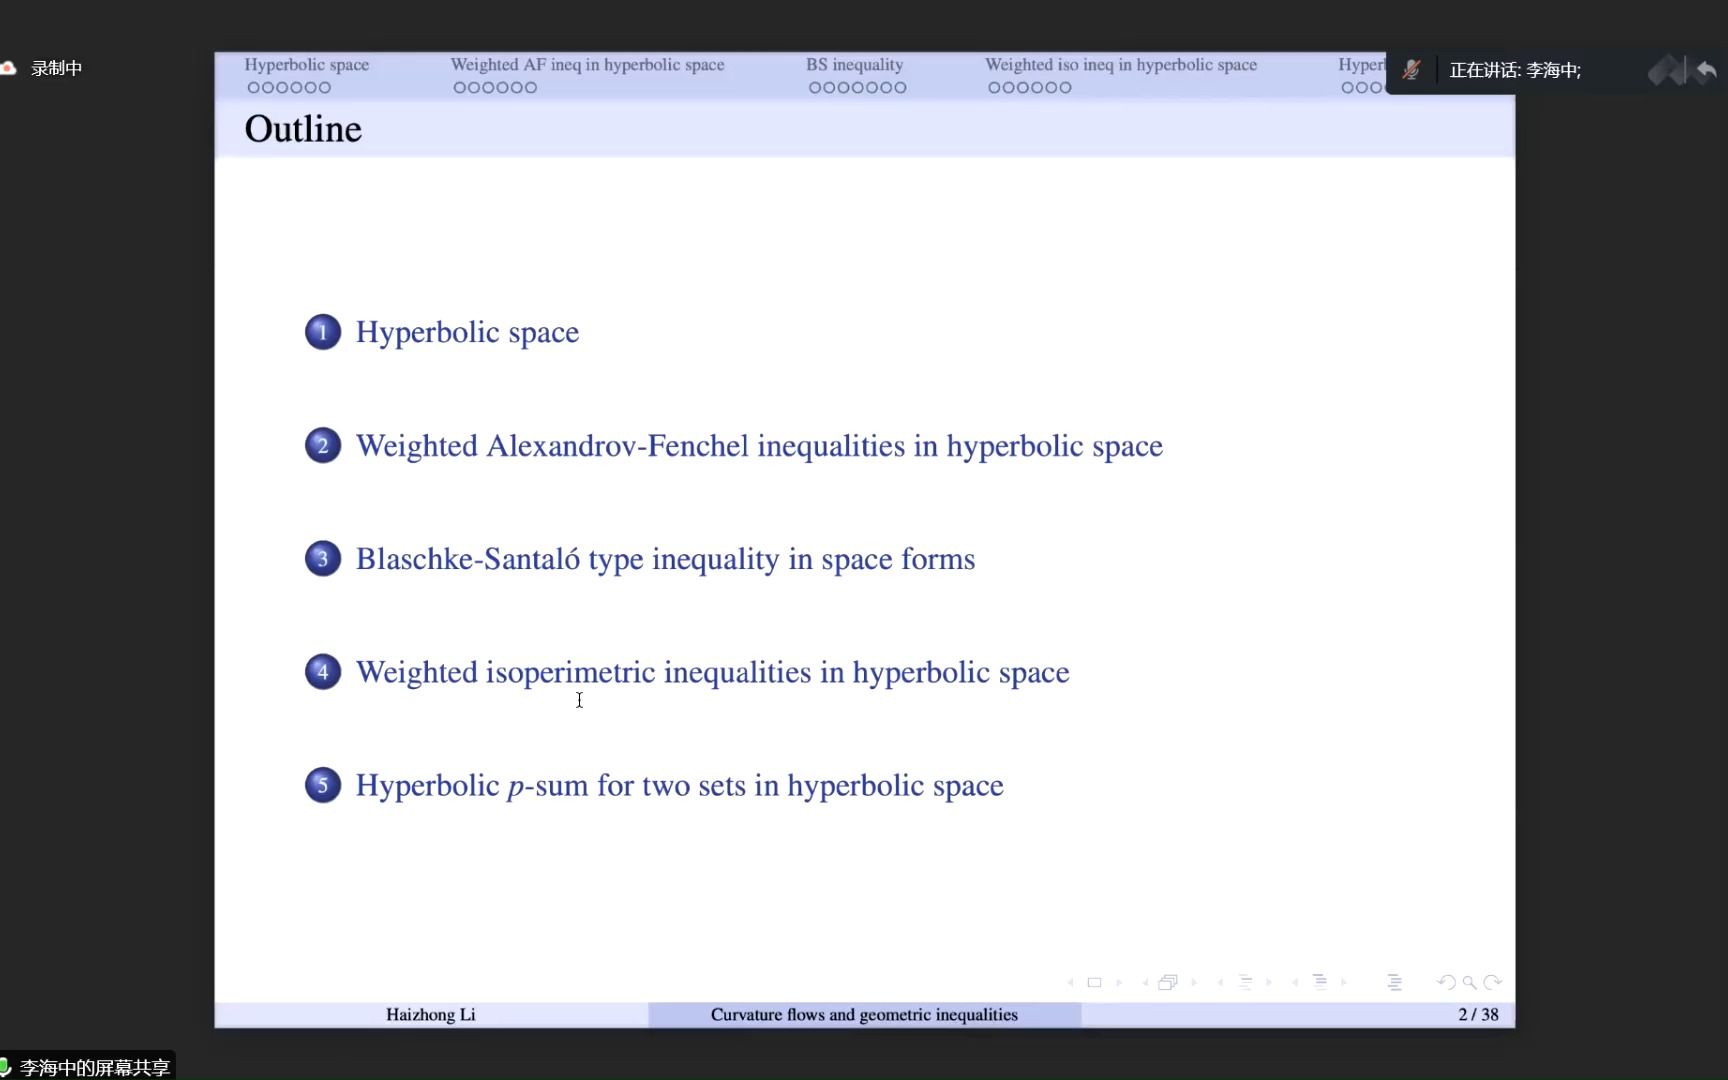The height and width of the screenshot is (1080, 1728).
Task: Click the reply arrow icon in speaker bar
Action: [1706, 70]
